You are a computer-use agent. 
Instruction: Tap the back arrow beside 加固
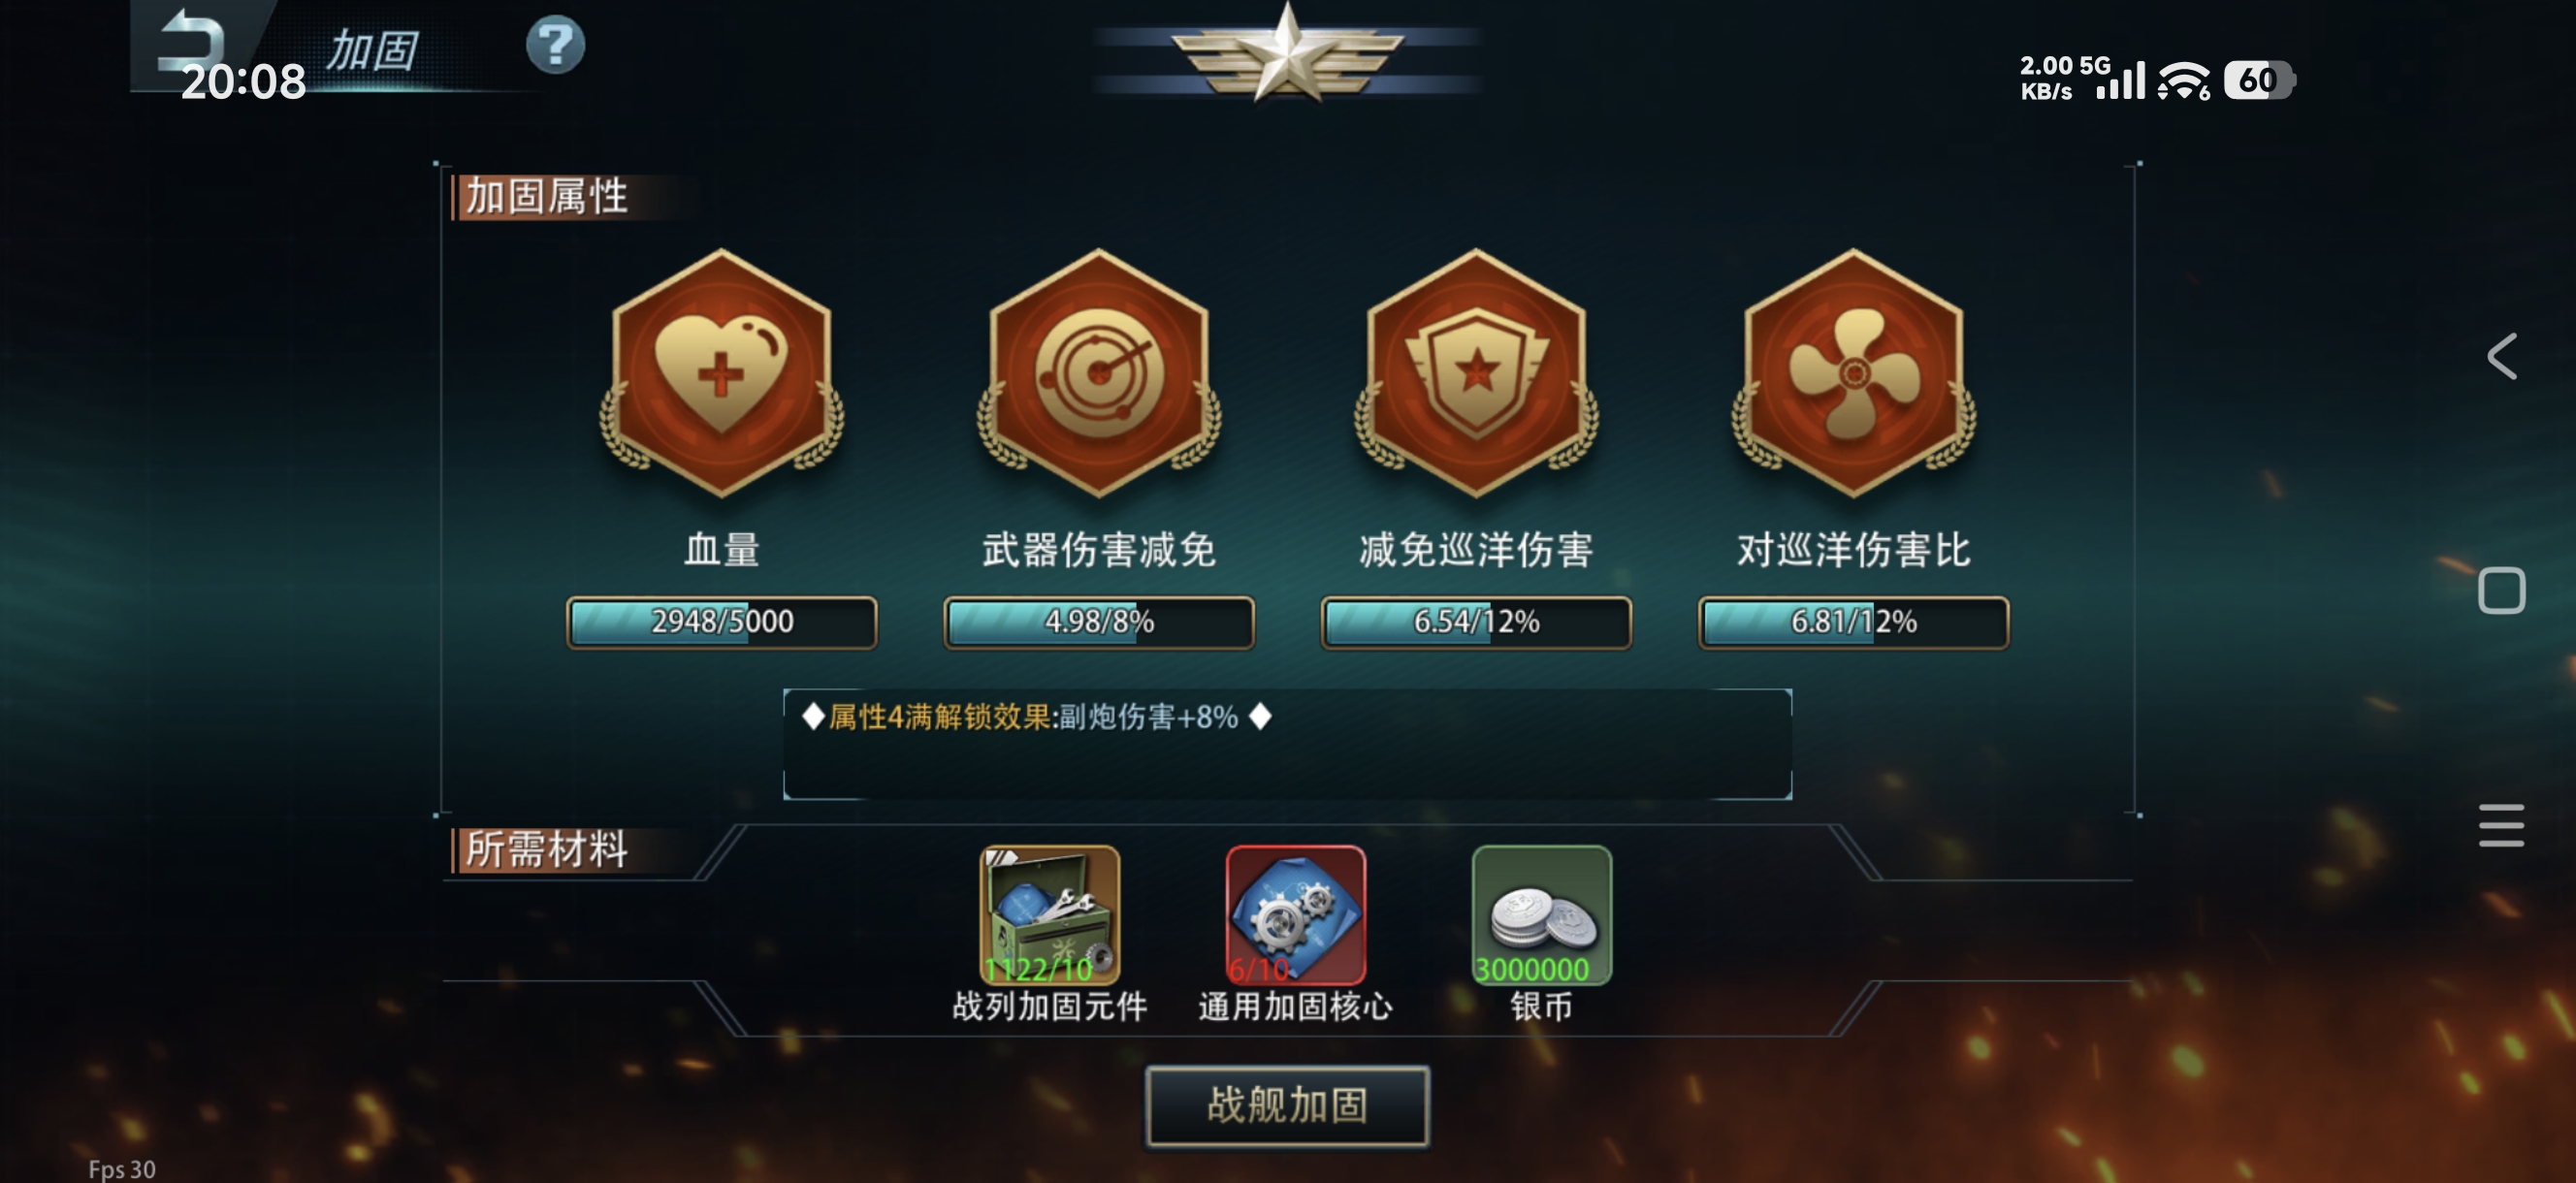click(193, 40)
